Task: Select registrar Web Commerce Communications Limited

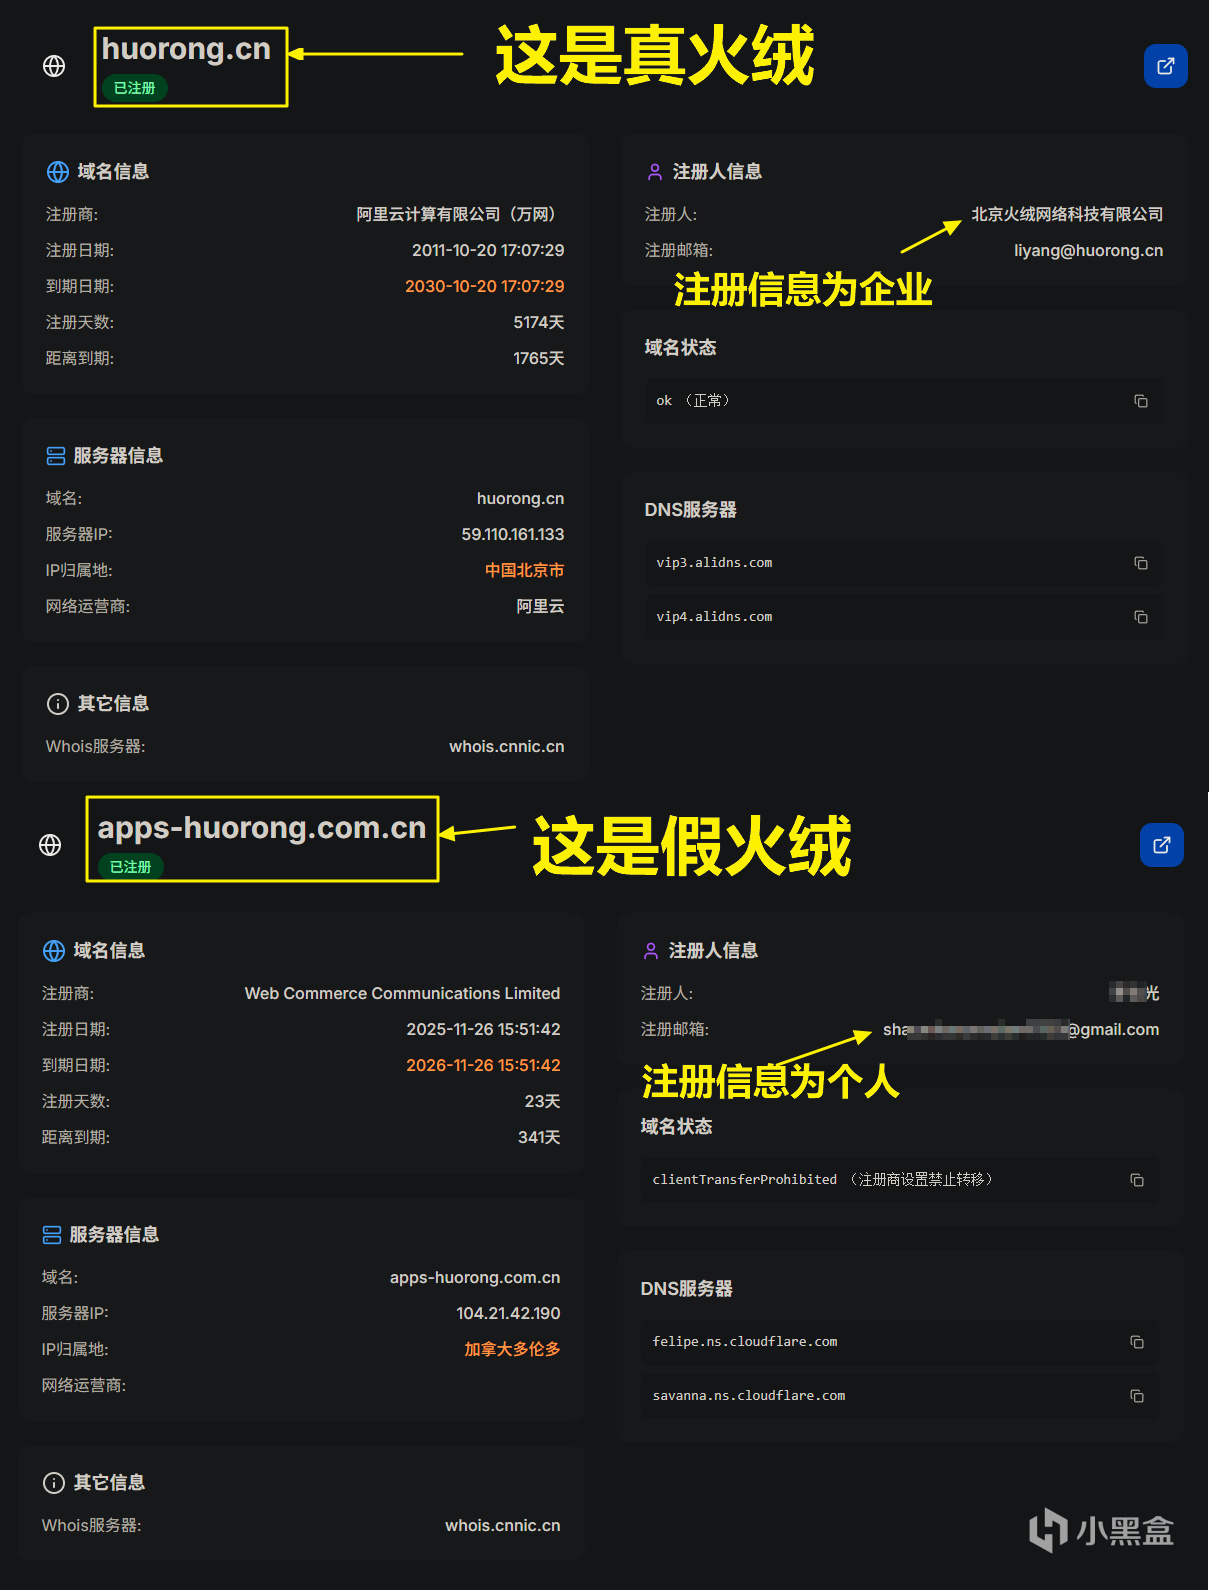Action: [x=402, y=993]
